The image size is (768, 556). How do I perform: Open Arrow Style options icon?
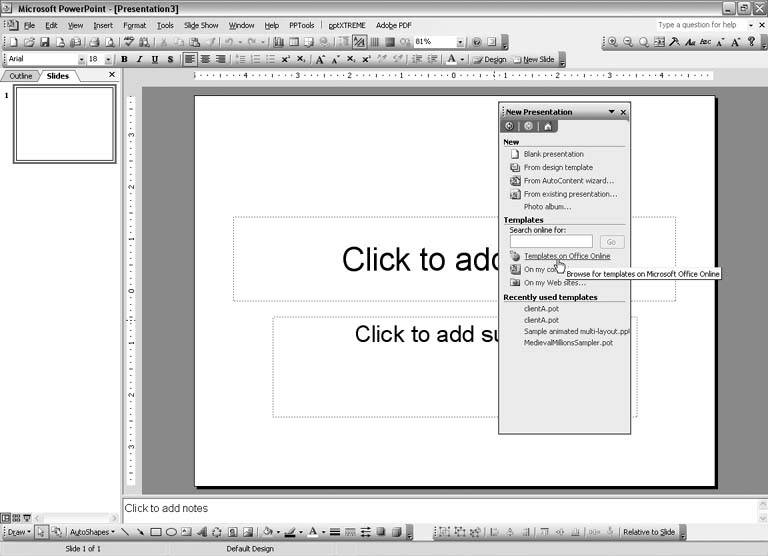(365, 532)
